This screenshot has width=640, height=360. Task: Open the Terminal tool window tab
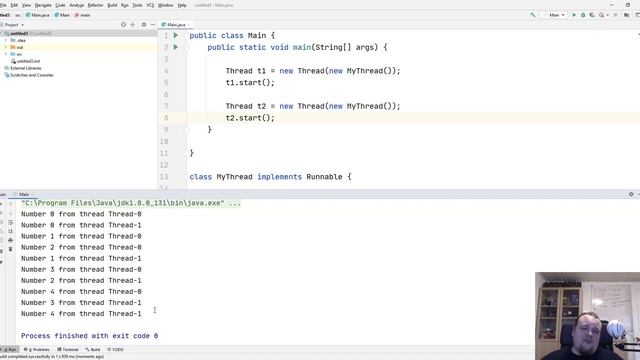[68, 349]
